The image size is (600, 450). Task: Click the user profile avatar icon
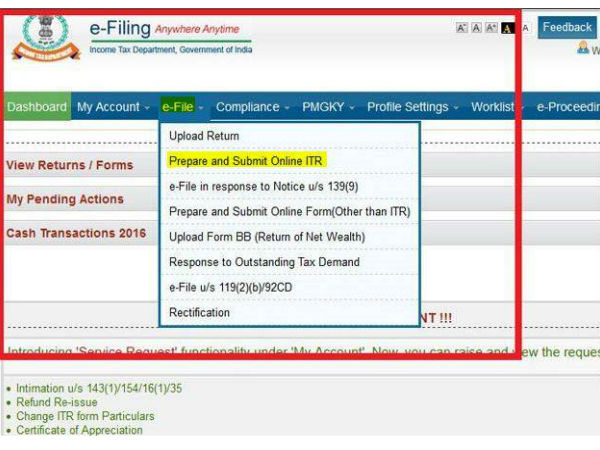[x=582, y=48]
